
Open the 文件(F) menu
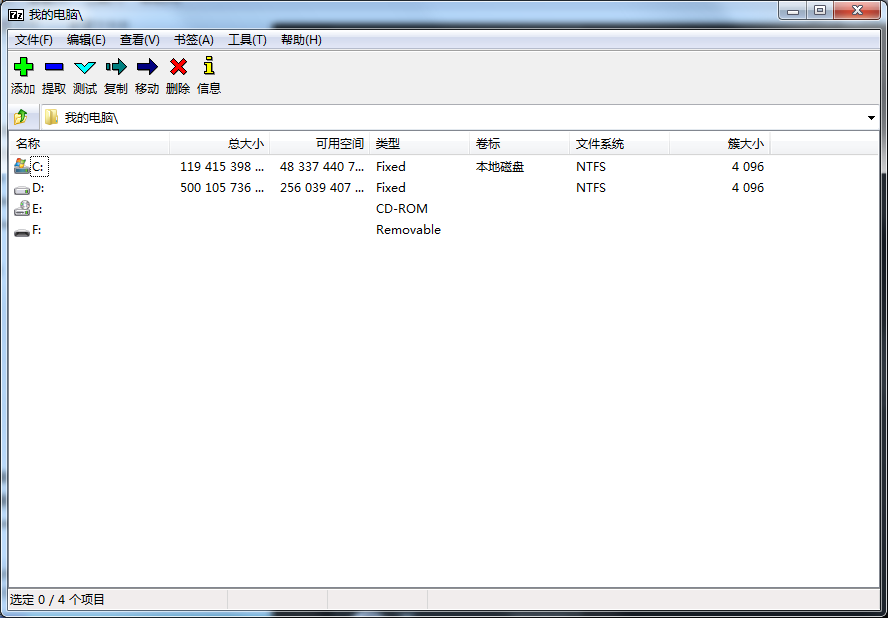pos(34,40)
